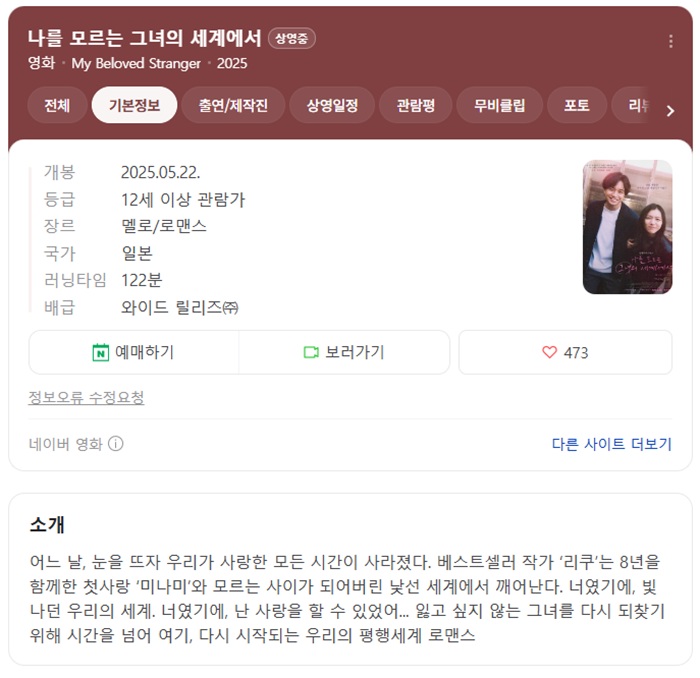Click the 상영중 status badge
This screenshot has height=678, width=700.
click(292, 38)
